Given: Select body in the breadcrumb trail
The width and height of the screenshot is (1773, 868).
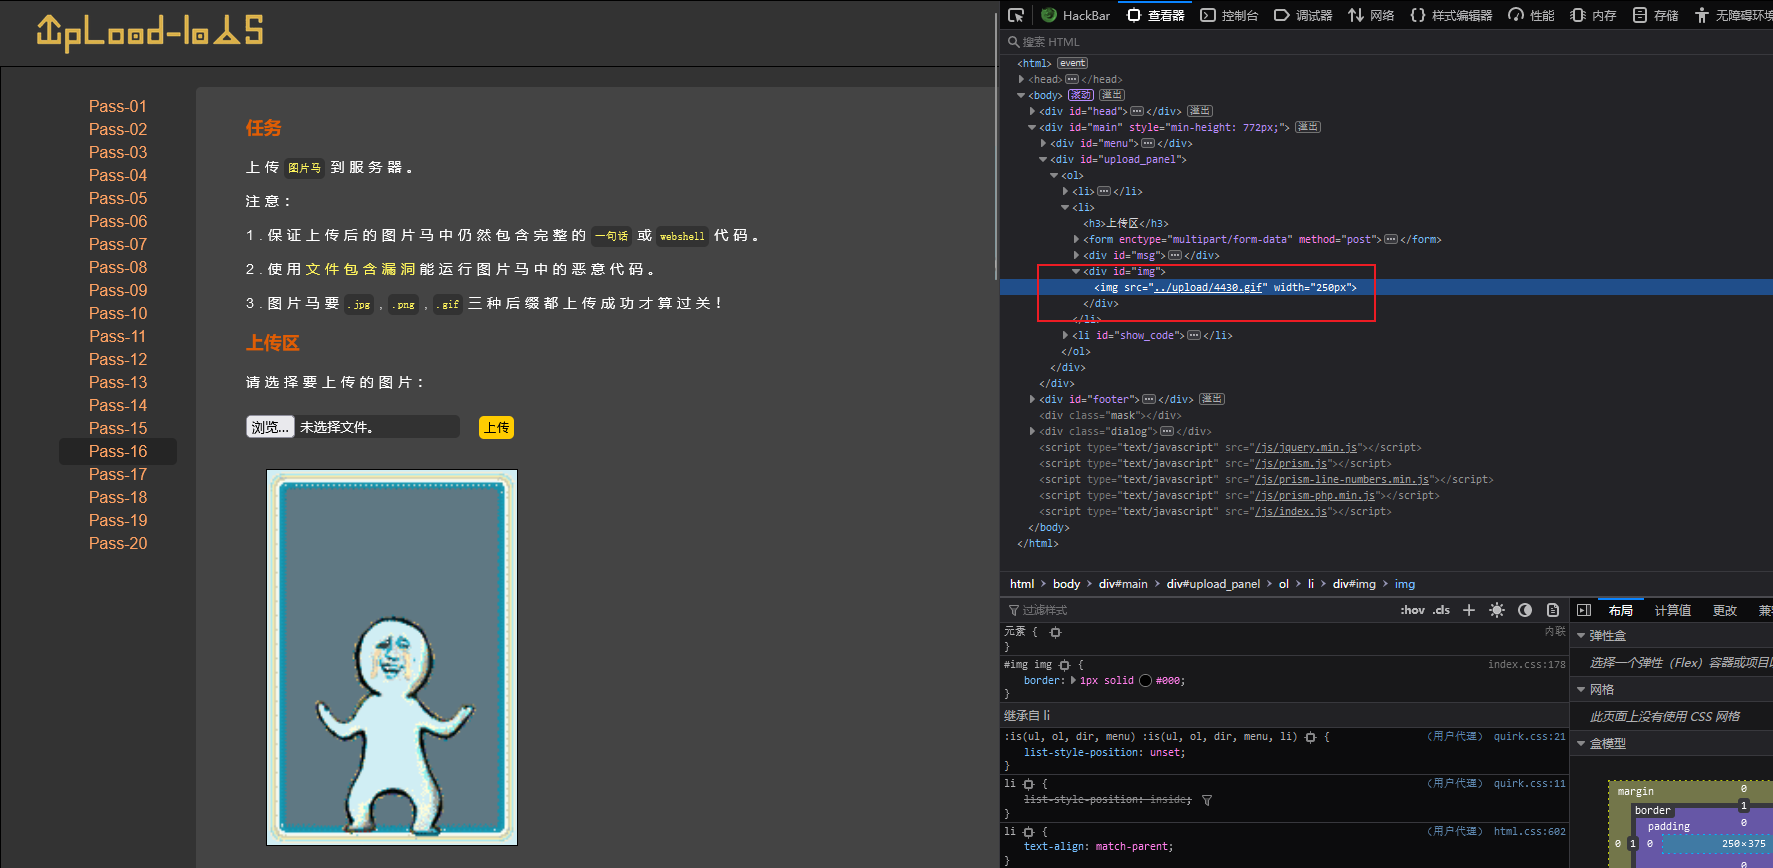Looking at the screenshot, I should [1066, 584].
